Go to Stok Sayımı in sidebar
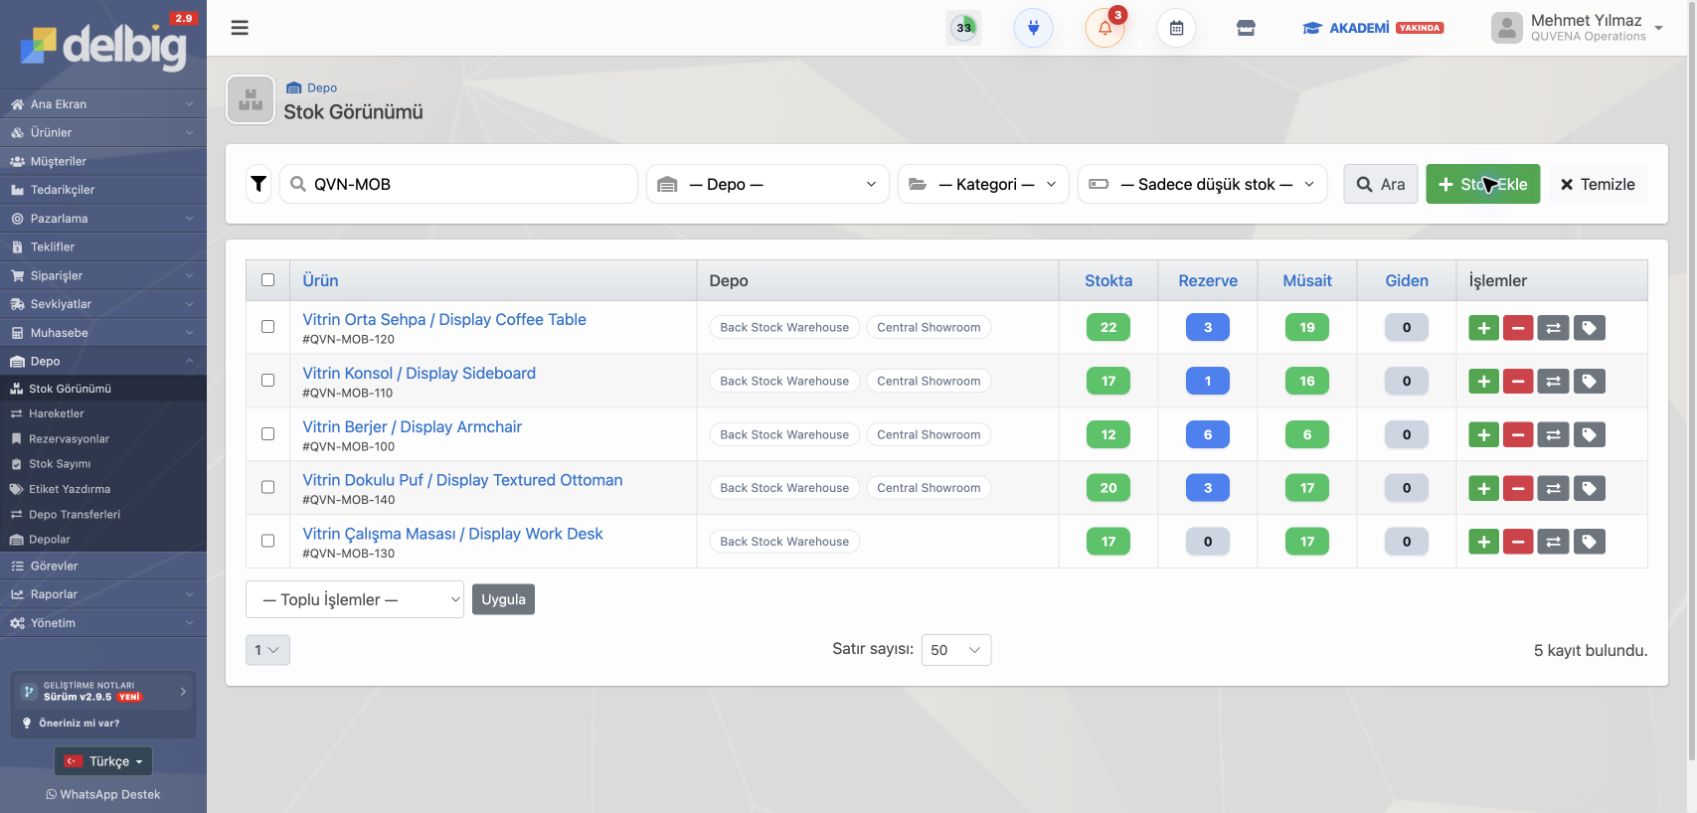This screenshot has width=1697, height=813. (60, 464)
